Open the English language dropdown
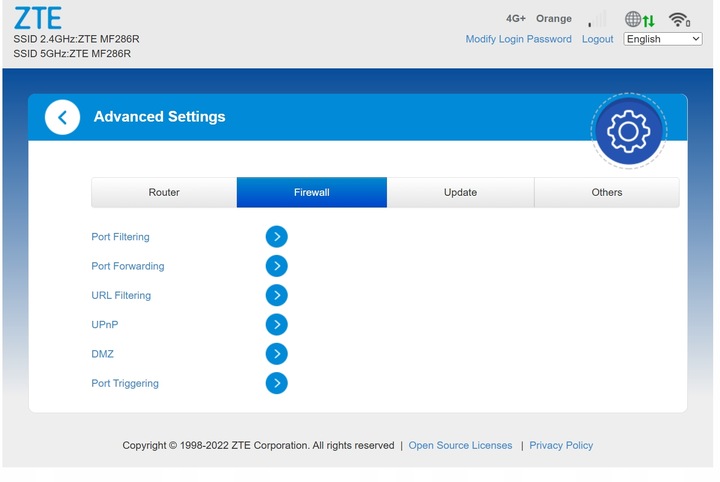Image resolution: width=720 pixels, height=482 pixels. (x=663, y=39)
